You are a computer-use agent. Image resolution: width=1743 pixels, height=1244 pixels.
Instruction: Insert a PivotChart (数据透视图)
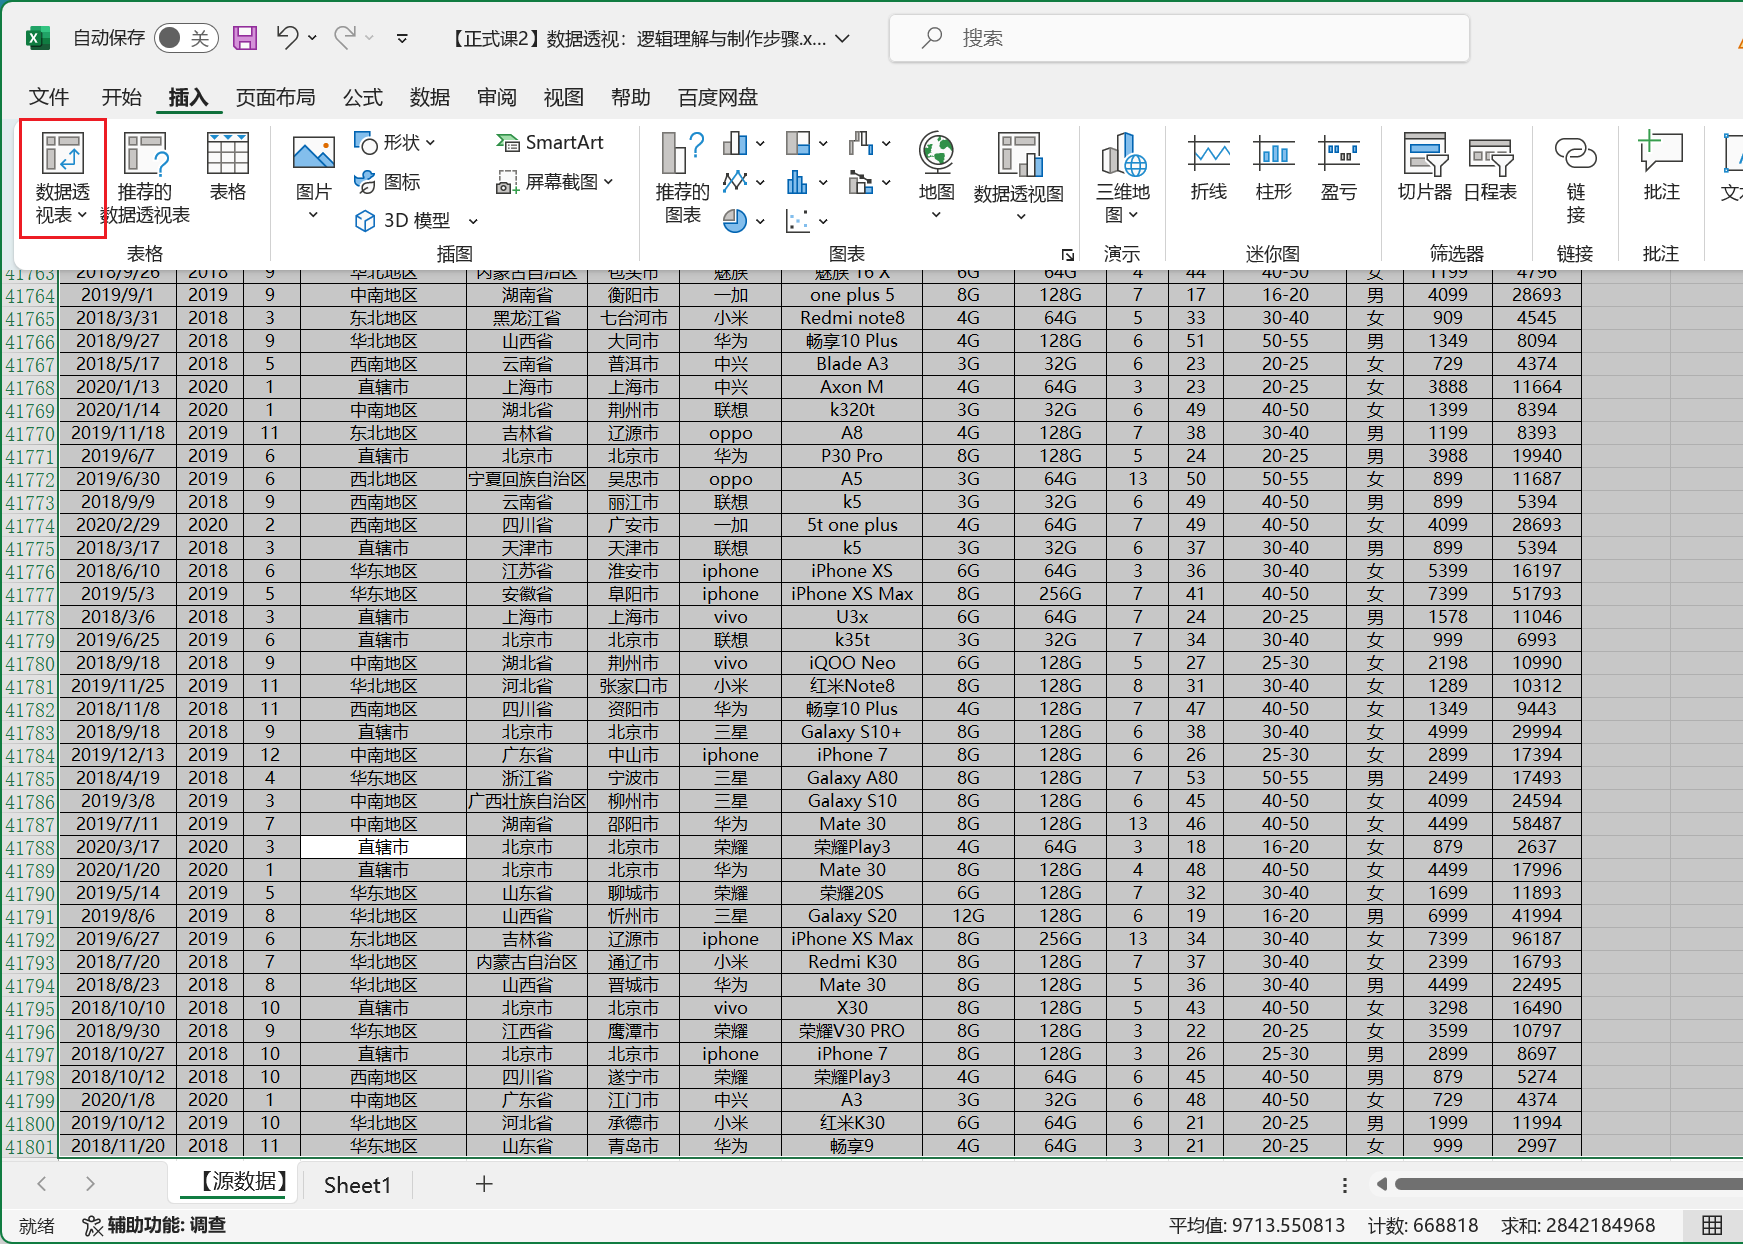1019,168
